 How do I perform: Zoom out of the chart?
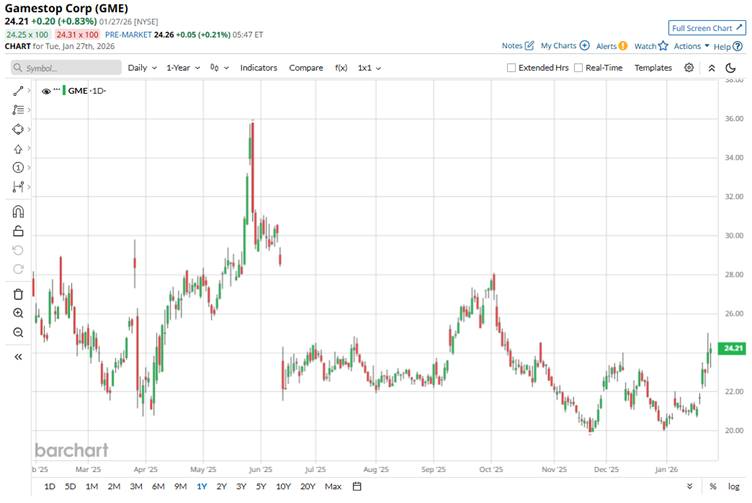(x=18, y=332)
